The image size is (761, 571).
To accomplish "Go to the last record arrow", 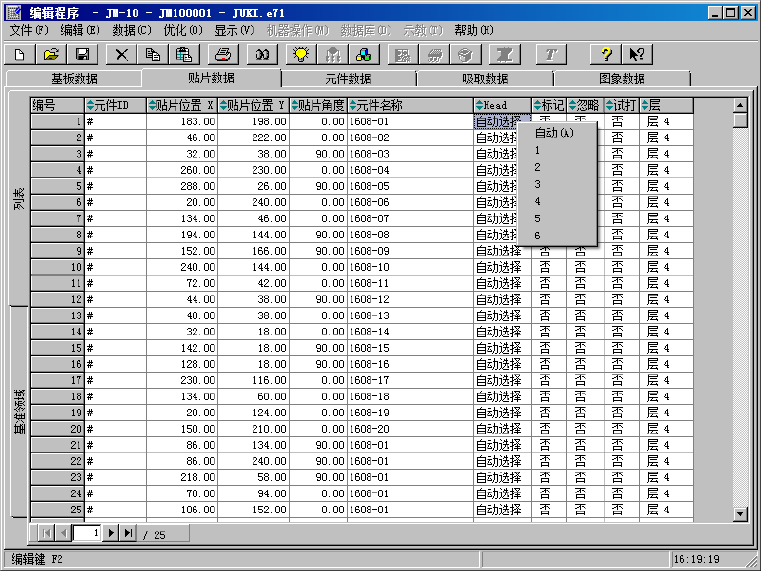I will [x=128, y=533].
